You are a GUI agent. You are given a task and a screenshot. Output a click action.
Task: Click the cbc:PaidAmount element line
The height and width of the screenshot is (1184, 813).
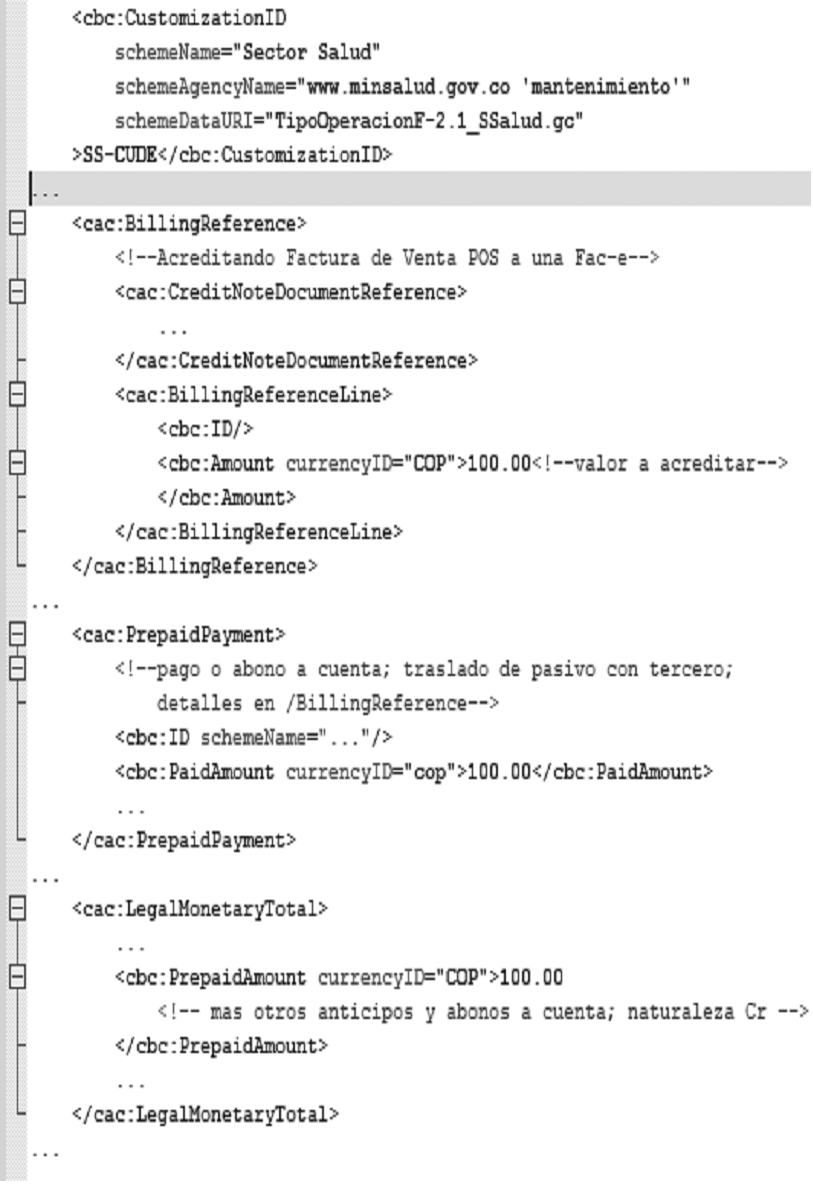(x=414, y=772)
